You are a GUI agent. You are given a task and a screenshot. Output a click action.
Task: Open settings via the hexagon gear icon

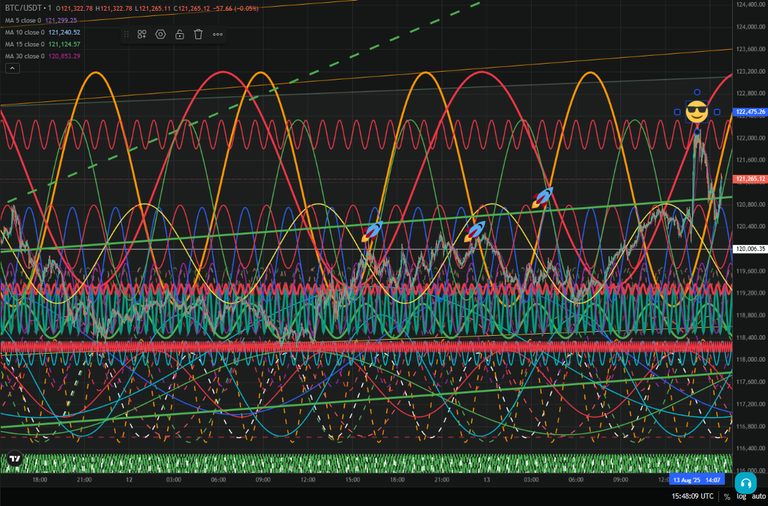[161, 34]
